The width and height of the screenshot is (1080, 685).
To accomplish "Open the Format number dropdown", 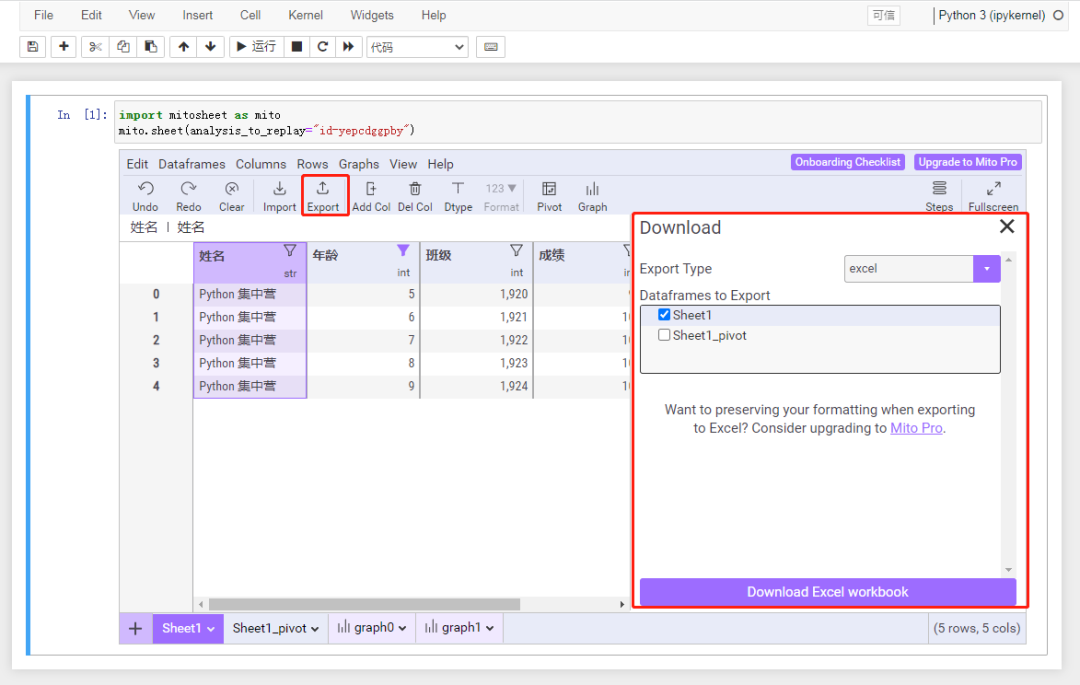I will (501, 196).
